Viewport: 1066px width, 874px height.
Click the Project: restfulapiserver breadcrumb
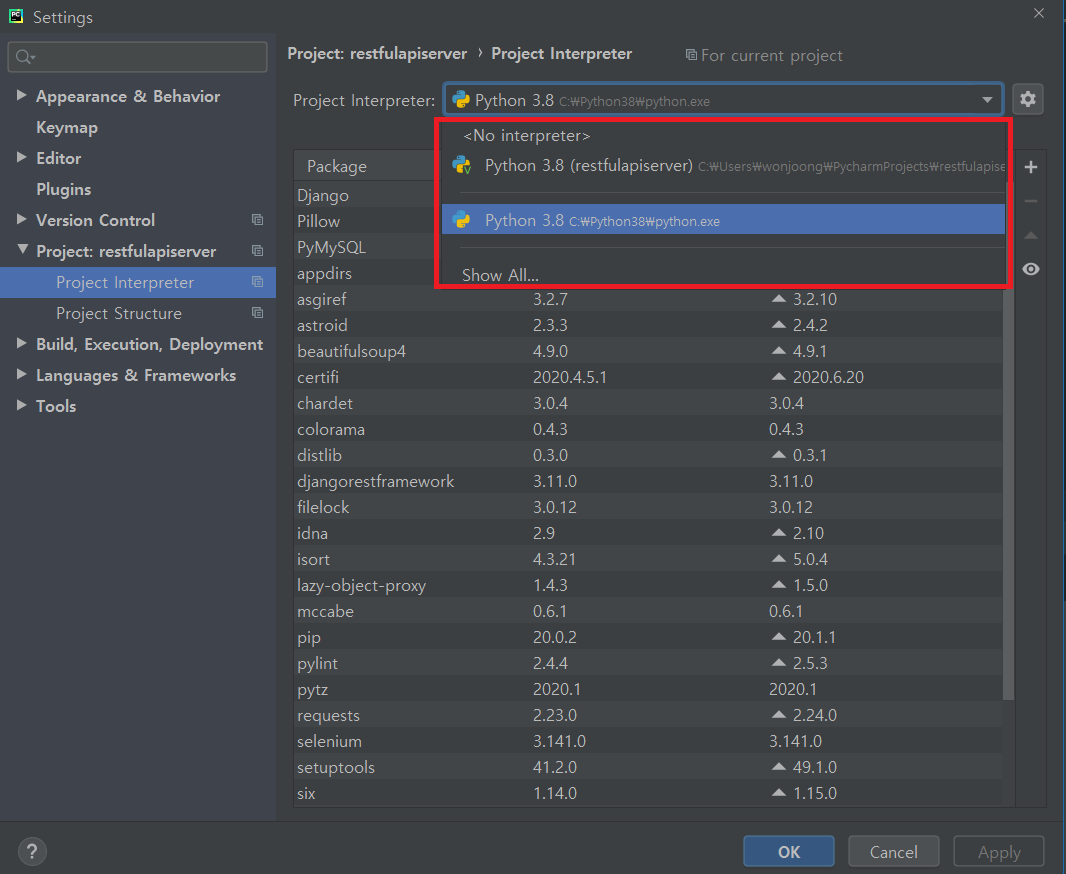[377, 54]
